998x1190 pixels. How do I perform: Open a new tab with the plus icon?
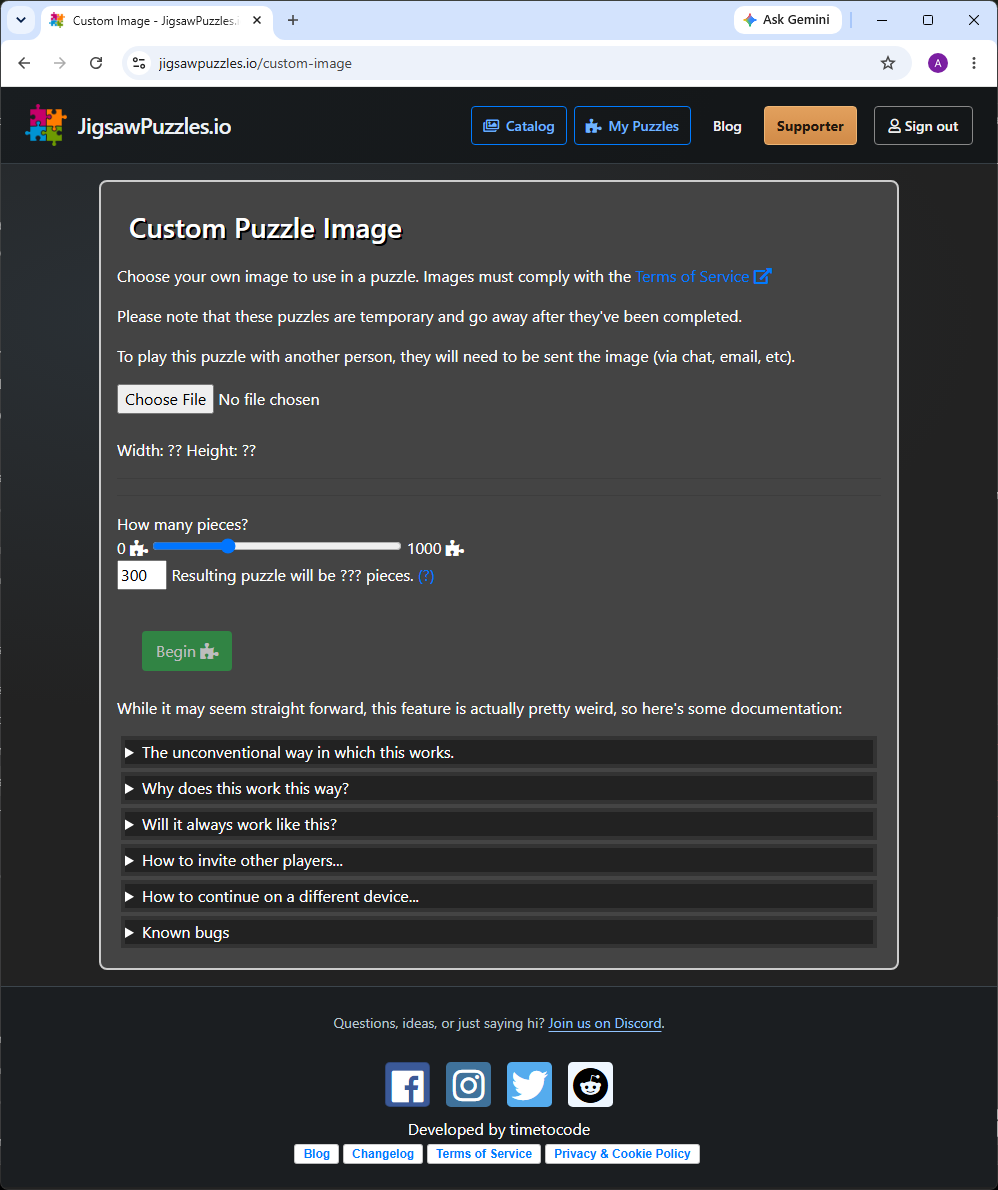click(293, 20)
